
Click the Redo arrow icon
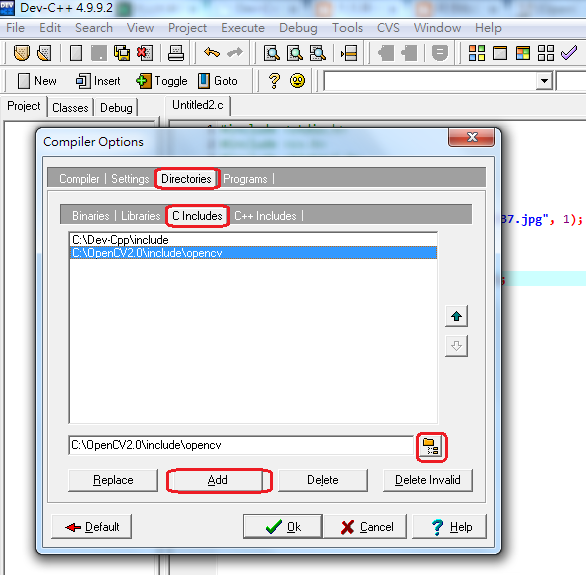(235, 53)
